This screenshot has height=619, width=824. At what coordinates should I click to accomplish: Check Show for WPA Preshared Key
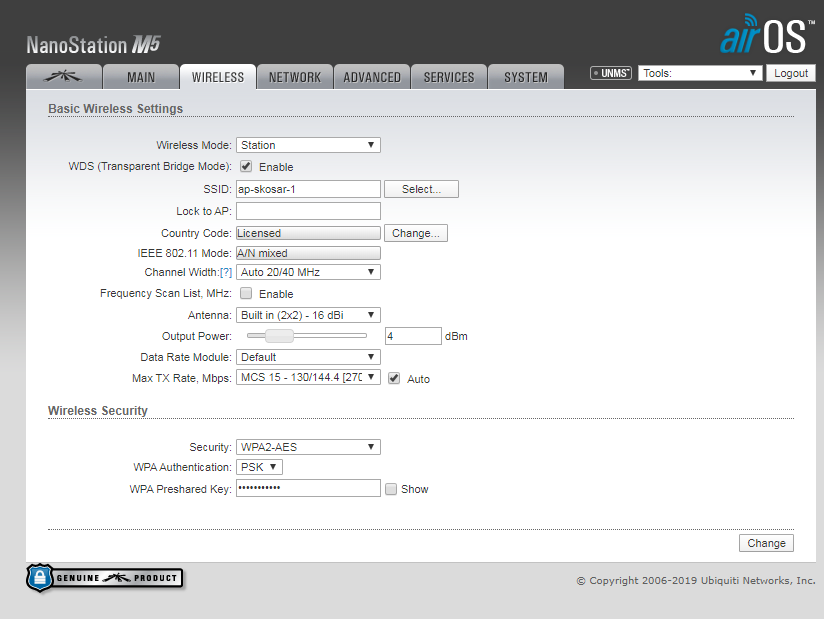pos(391,489)
